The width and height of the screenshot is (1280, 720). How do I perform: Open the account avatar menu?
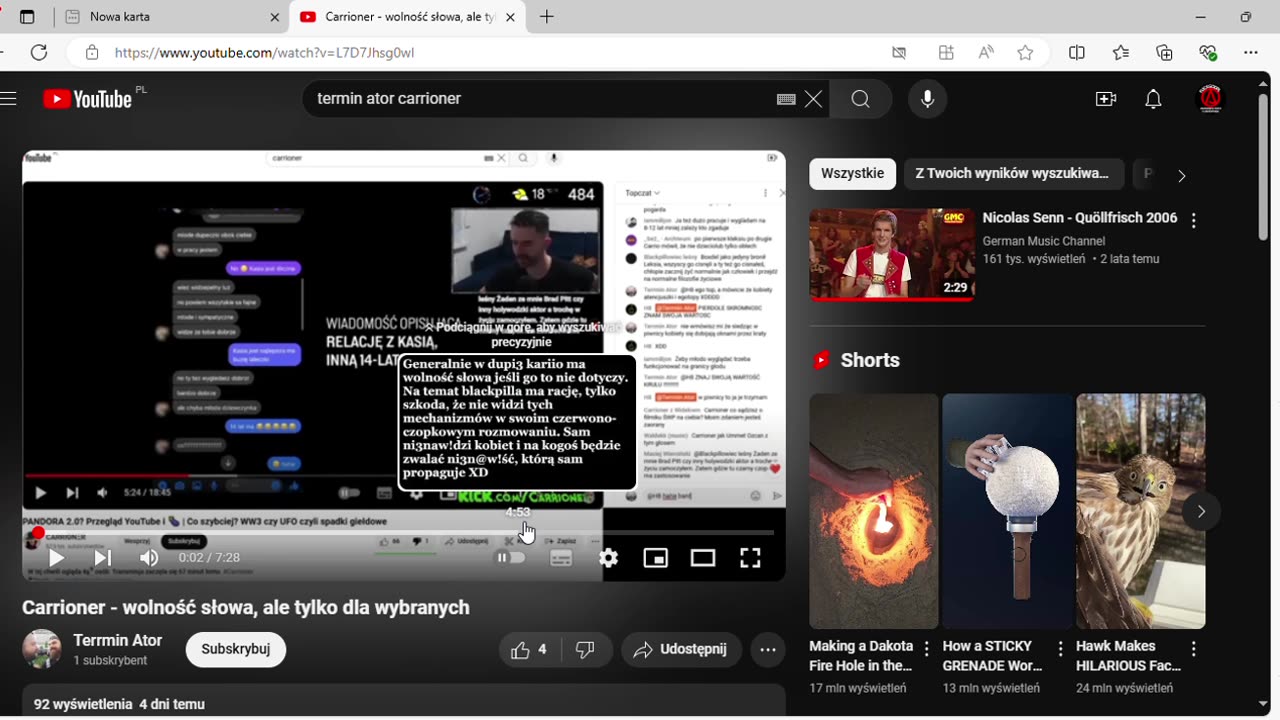tap(1211, 99)
